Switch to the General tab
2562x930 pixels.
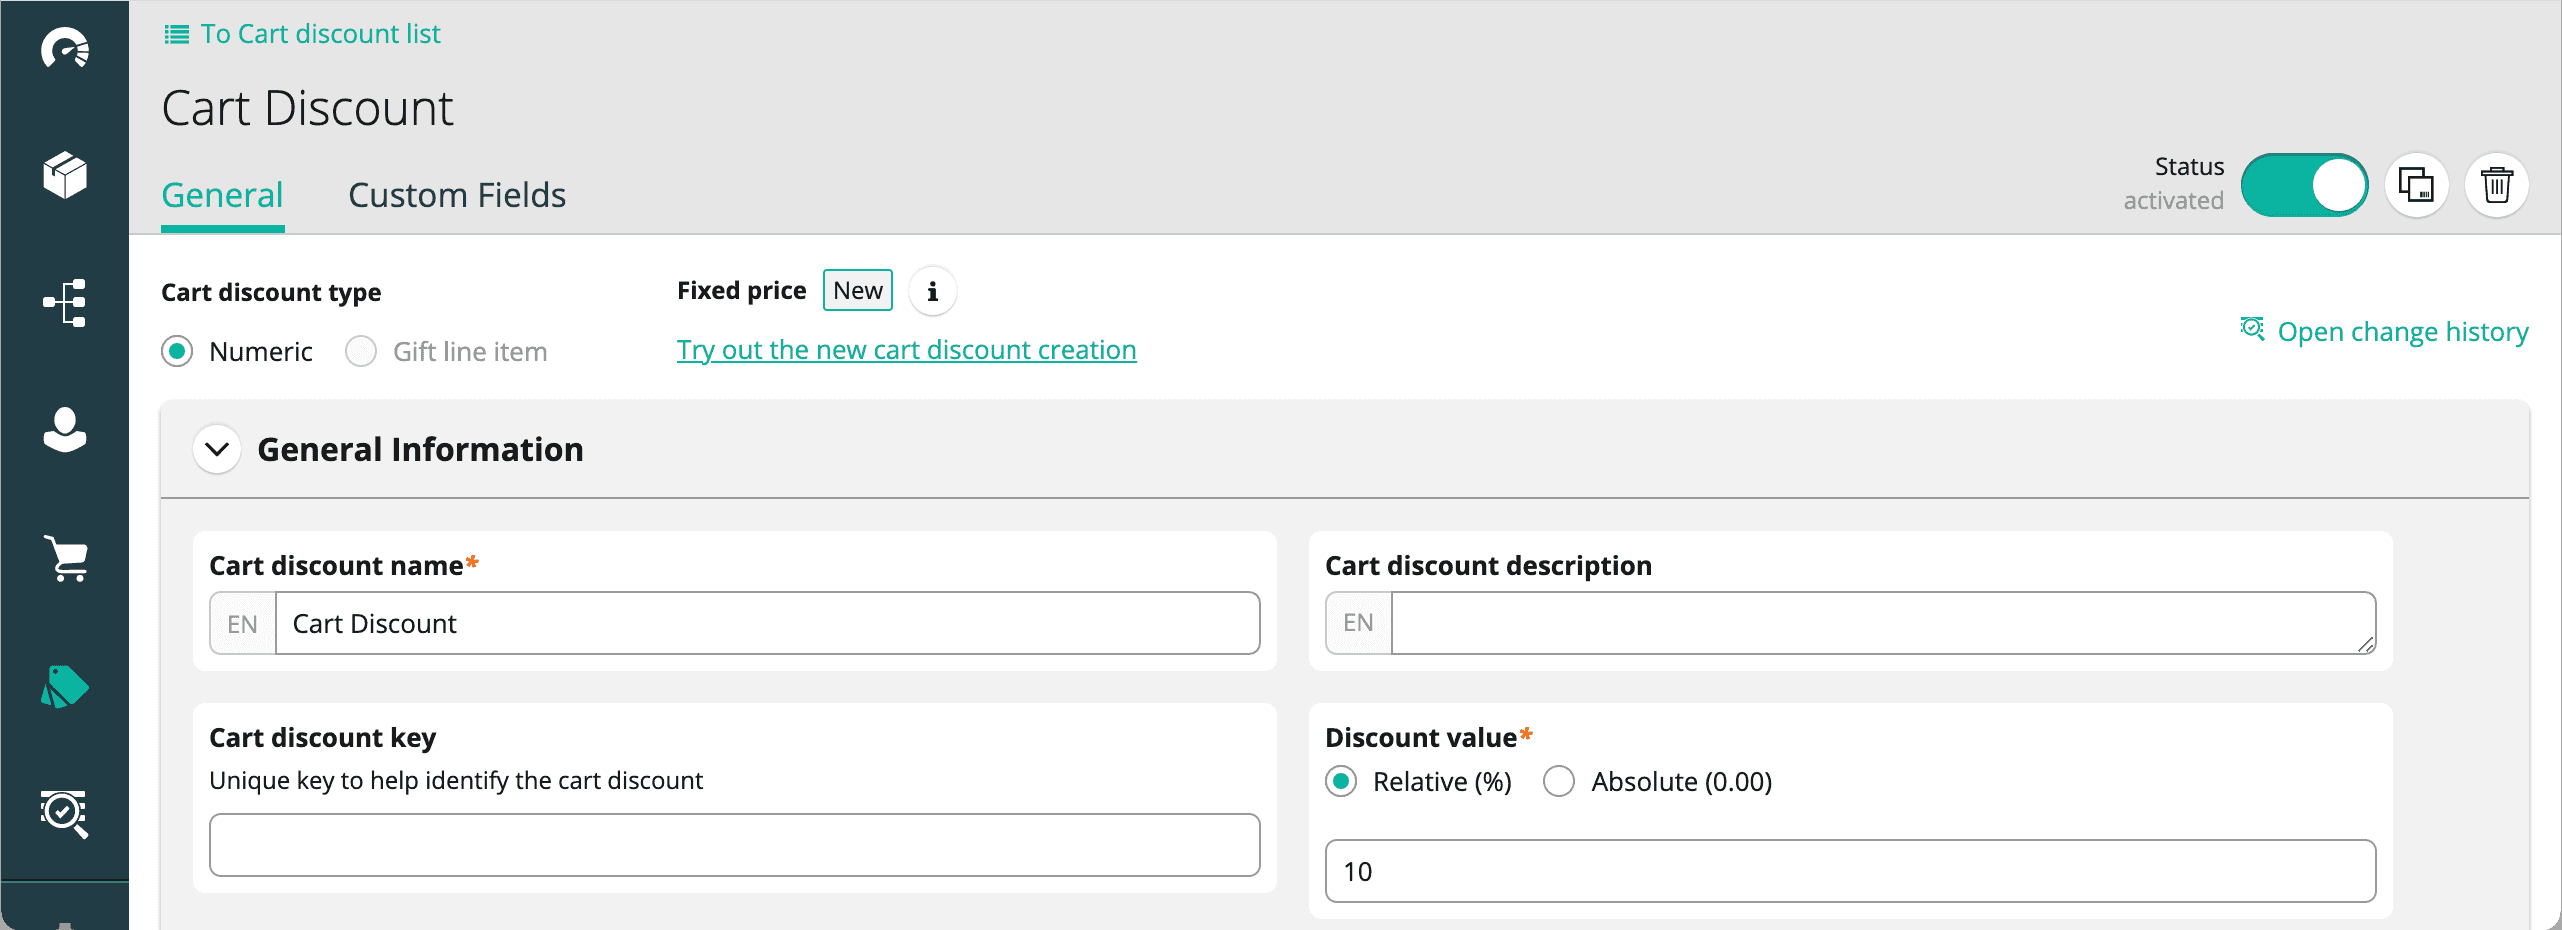point(222,196)
